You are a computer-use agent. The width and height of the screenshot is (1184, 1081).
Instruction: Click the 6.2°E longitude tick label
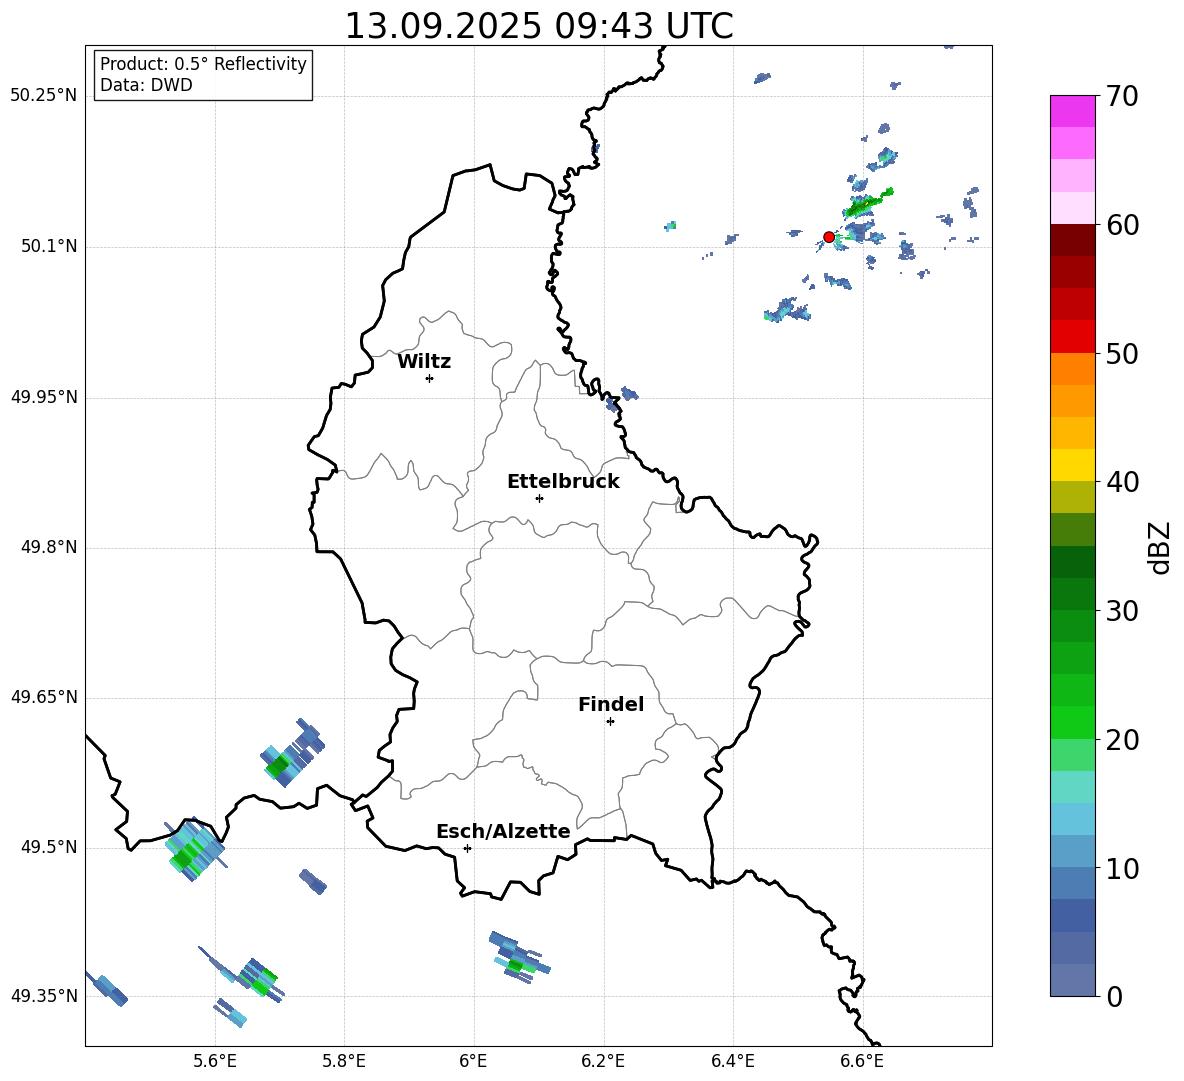coord(604,1060)
